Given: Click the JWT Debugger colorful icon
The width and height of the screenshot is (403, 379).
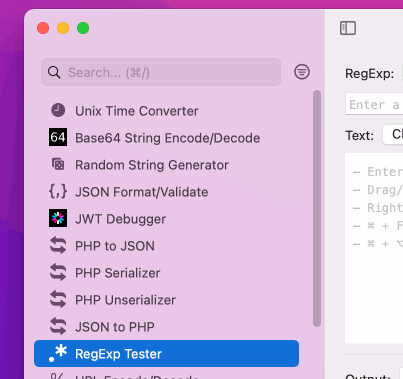Looking at the screenshot, I should click(x=58, y=218).
